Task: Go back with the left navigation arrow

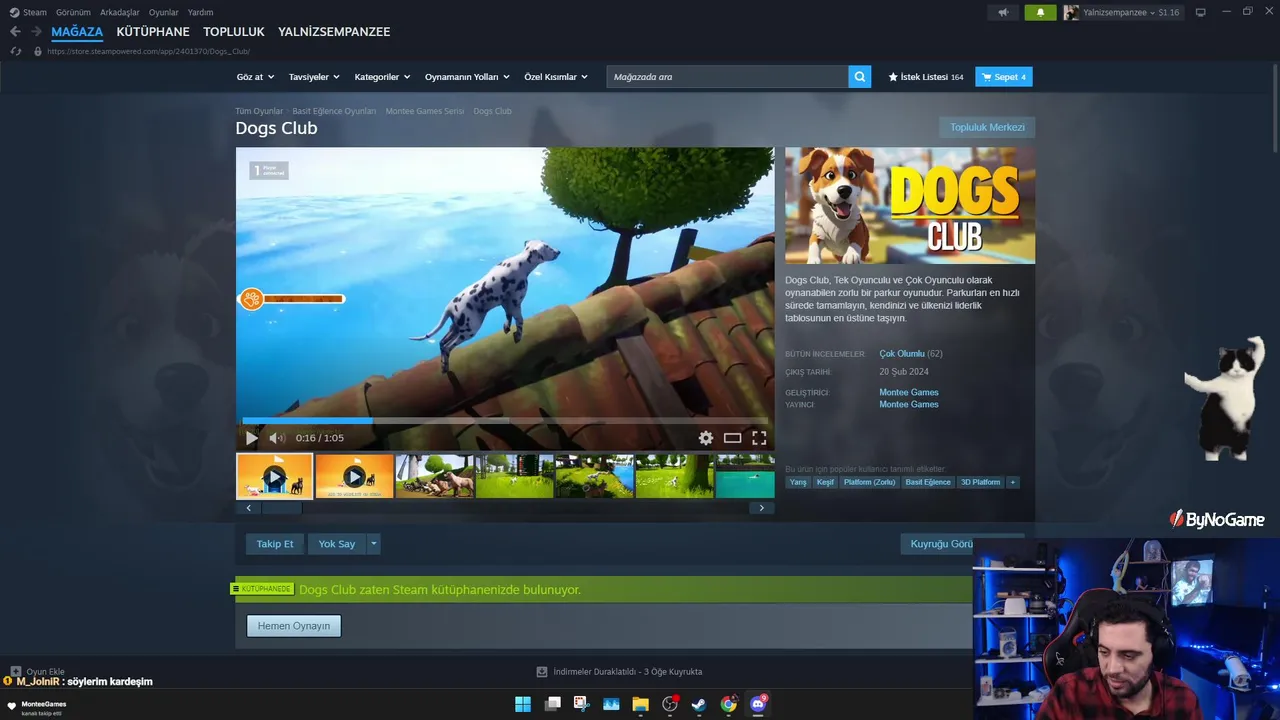Action: click(x=15, y=32)
